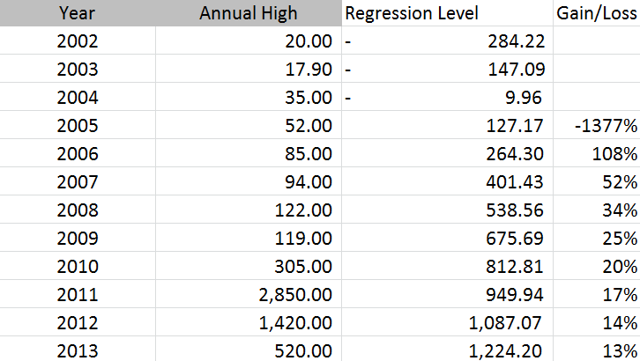This screenshot has width=640, height=361.
Task: Select regression level cell 127.17
Action: pos(447,125)
